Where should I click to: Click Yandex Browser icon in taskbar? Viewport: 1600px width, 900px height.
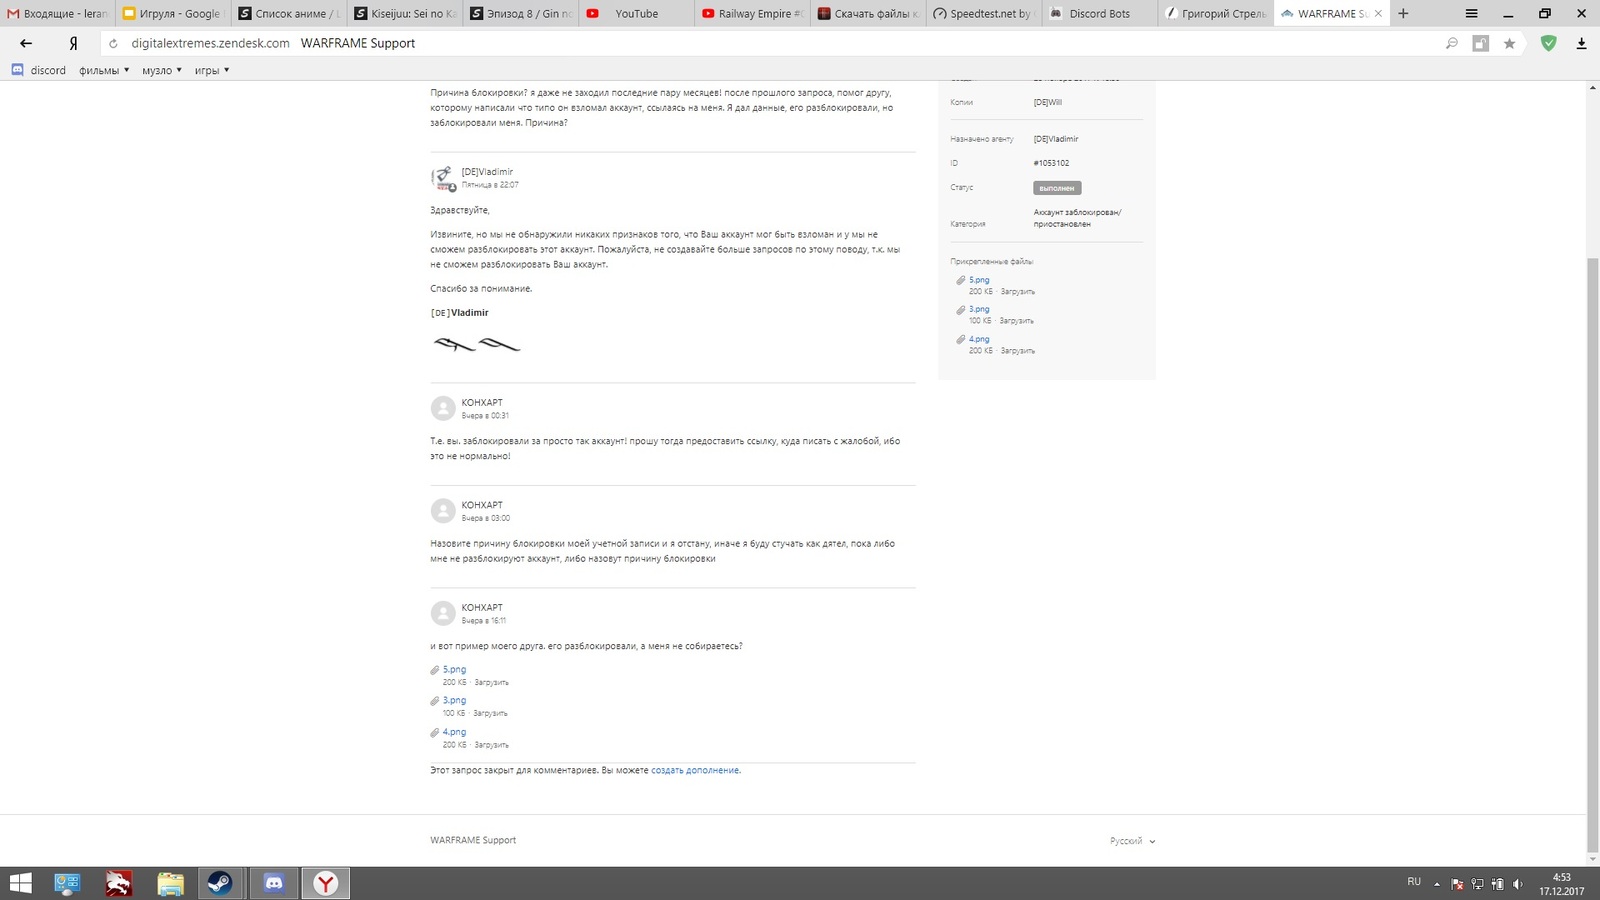tap(326, 883)
